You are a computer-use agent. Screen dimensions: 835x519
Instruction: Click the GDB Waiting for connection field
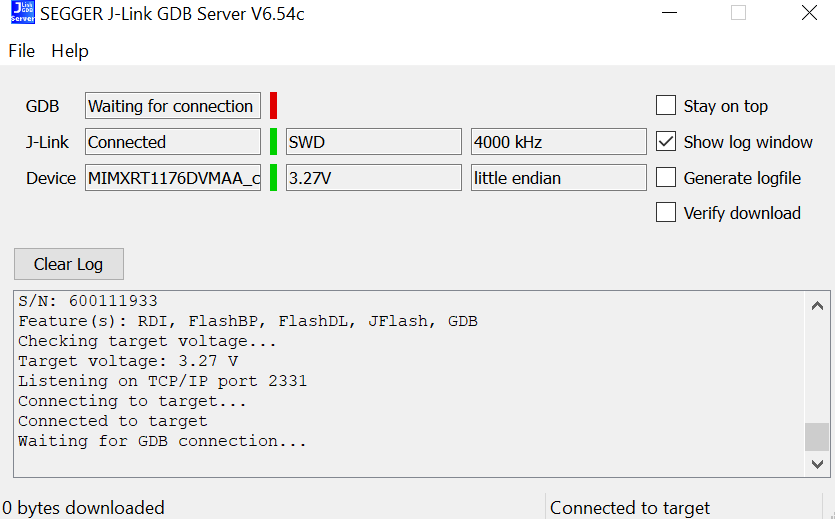tap(172, 106)
